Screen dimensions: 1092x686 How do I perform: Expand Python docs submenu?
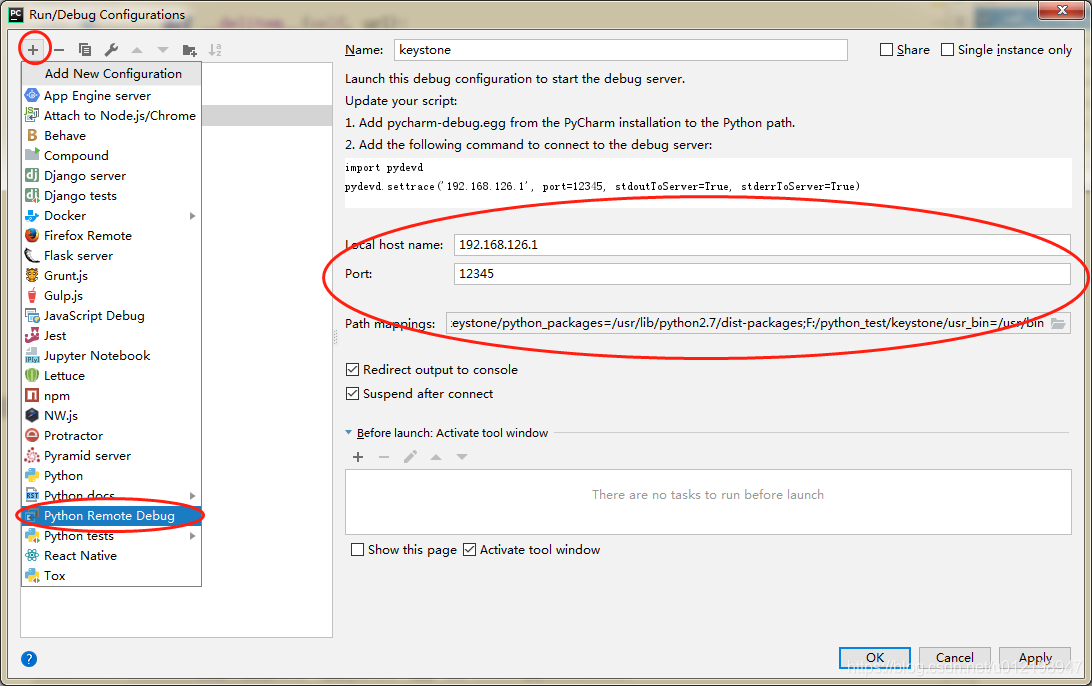point(192,496)
